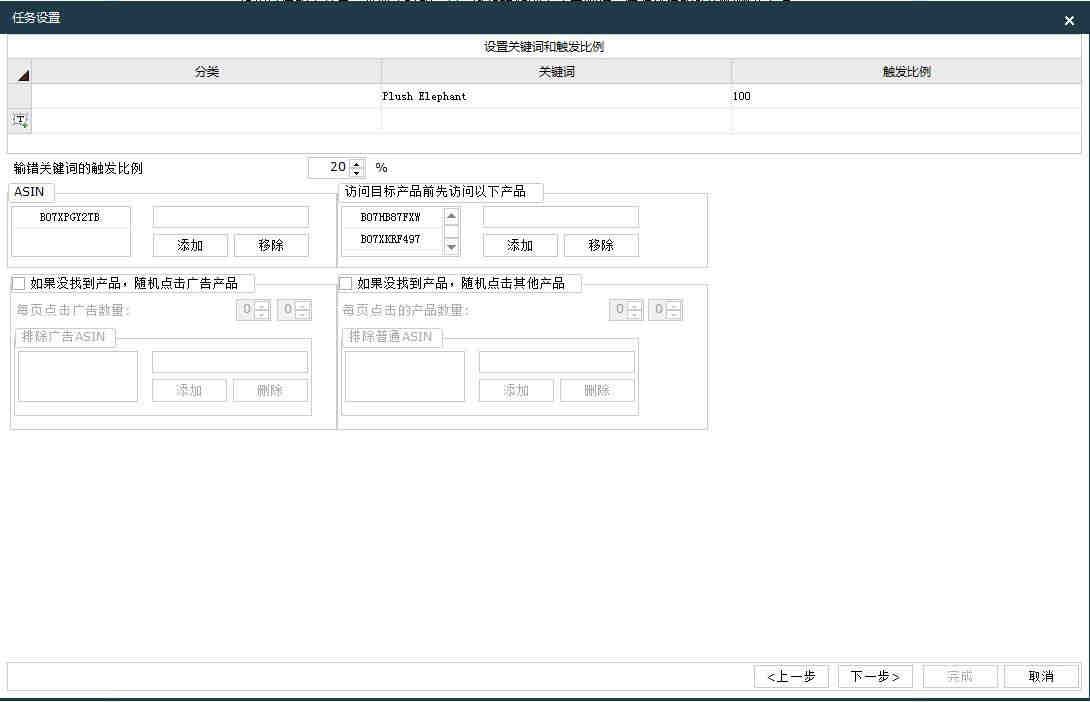Click the first row header selector
This screenshot has height=702, width=1090.
(x=19, y=96)
